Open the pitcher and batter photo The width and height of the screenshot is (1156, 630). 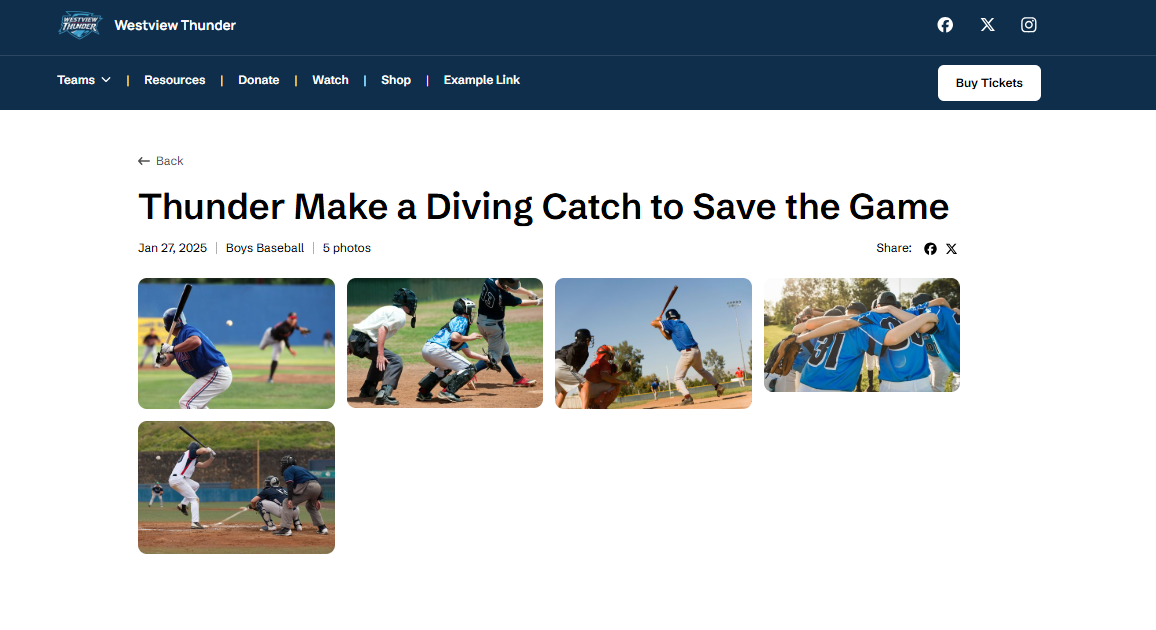click(x=236, y=343)
